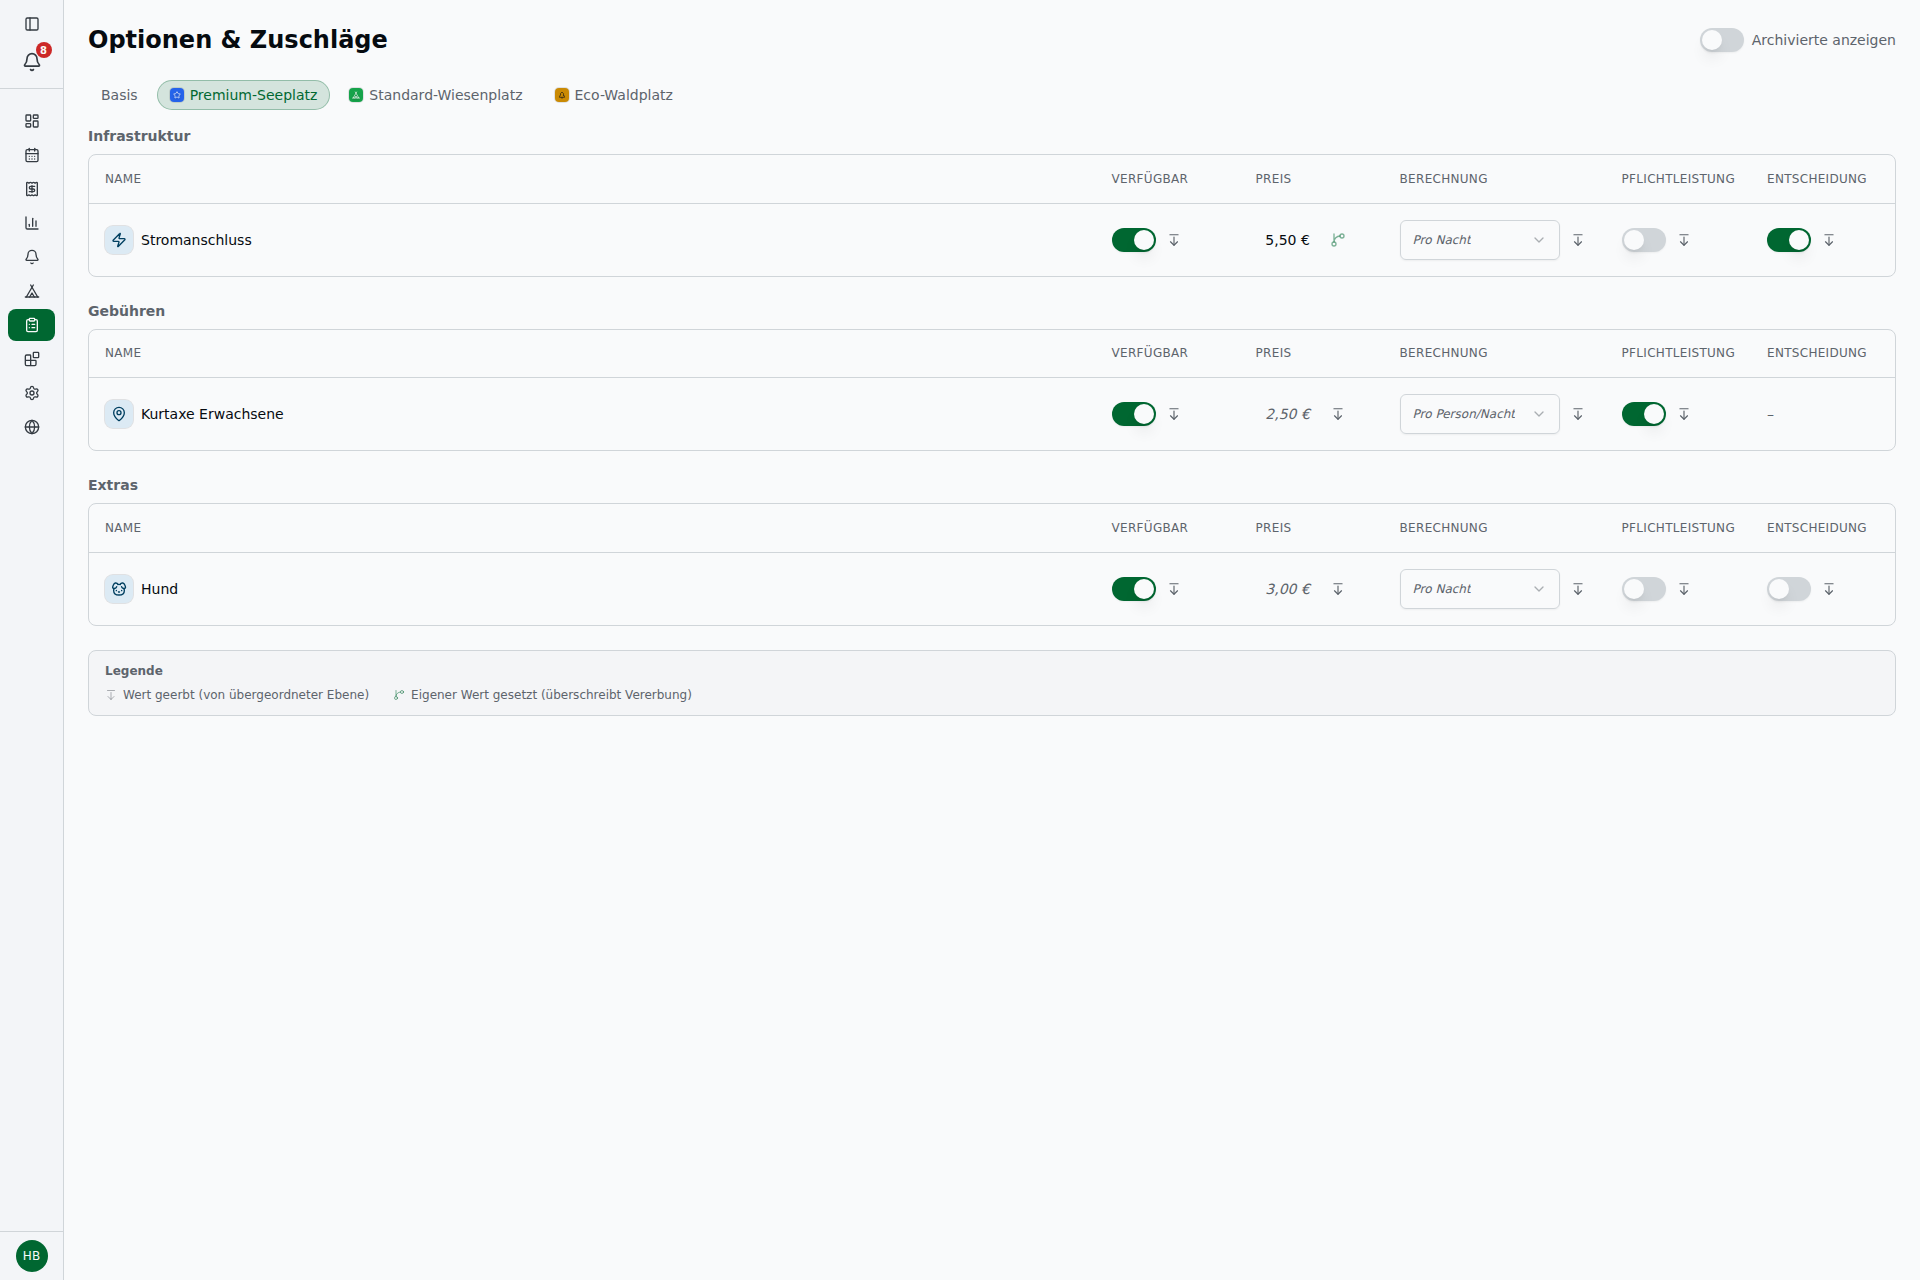Viewport: 1920px width, 1280px height.
Task: Click inherit icon beside Kurtaxe Pflichtleistung toggle
Action: tap(1684, 414)
